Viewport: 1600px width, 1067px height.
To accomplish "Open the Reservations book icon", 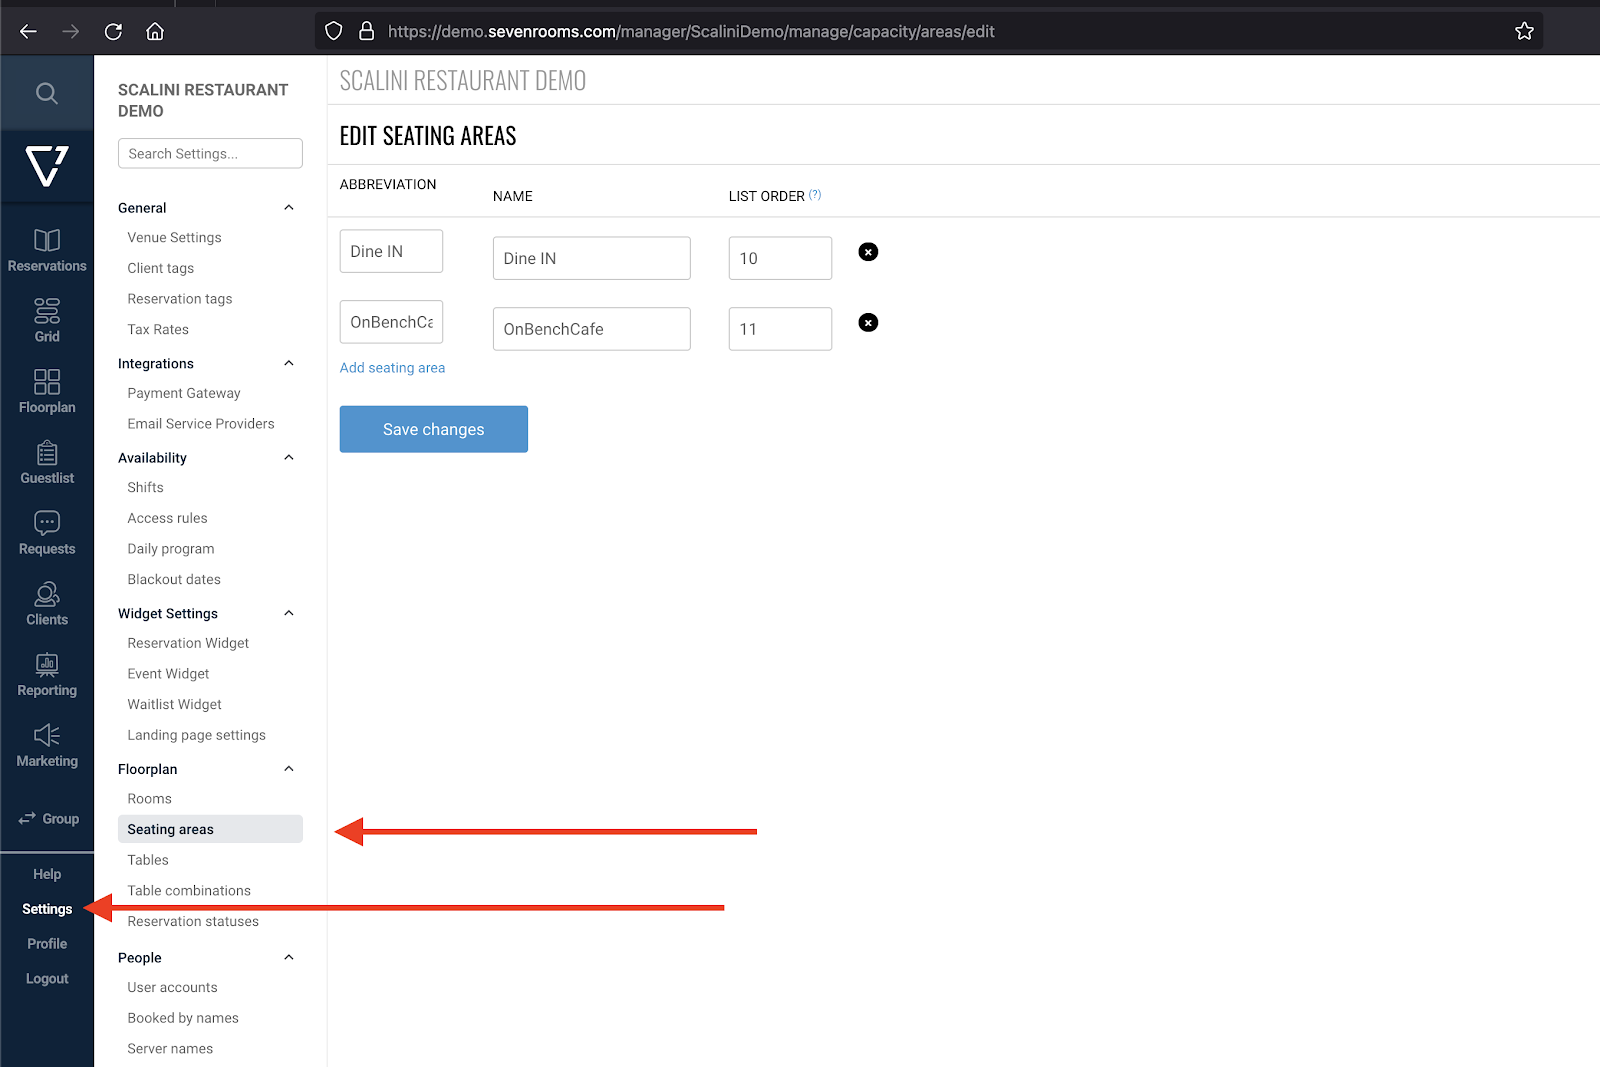I will click(x=47, y=241).
